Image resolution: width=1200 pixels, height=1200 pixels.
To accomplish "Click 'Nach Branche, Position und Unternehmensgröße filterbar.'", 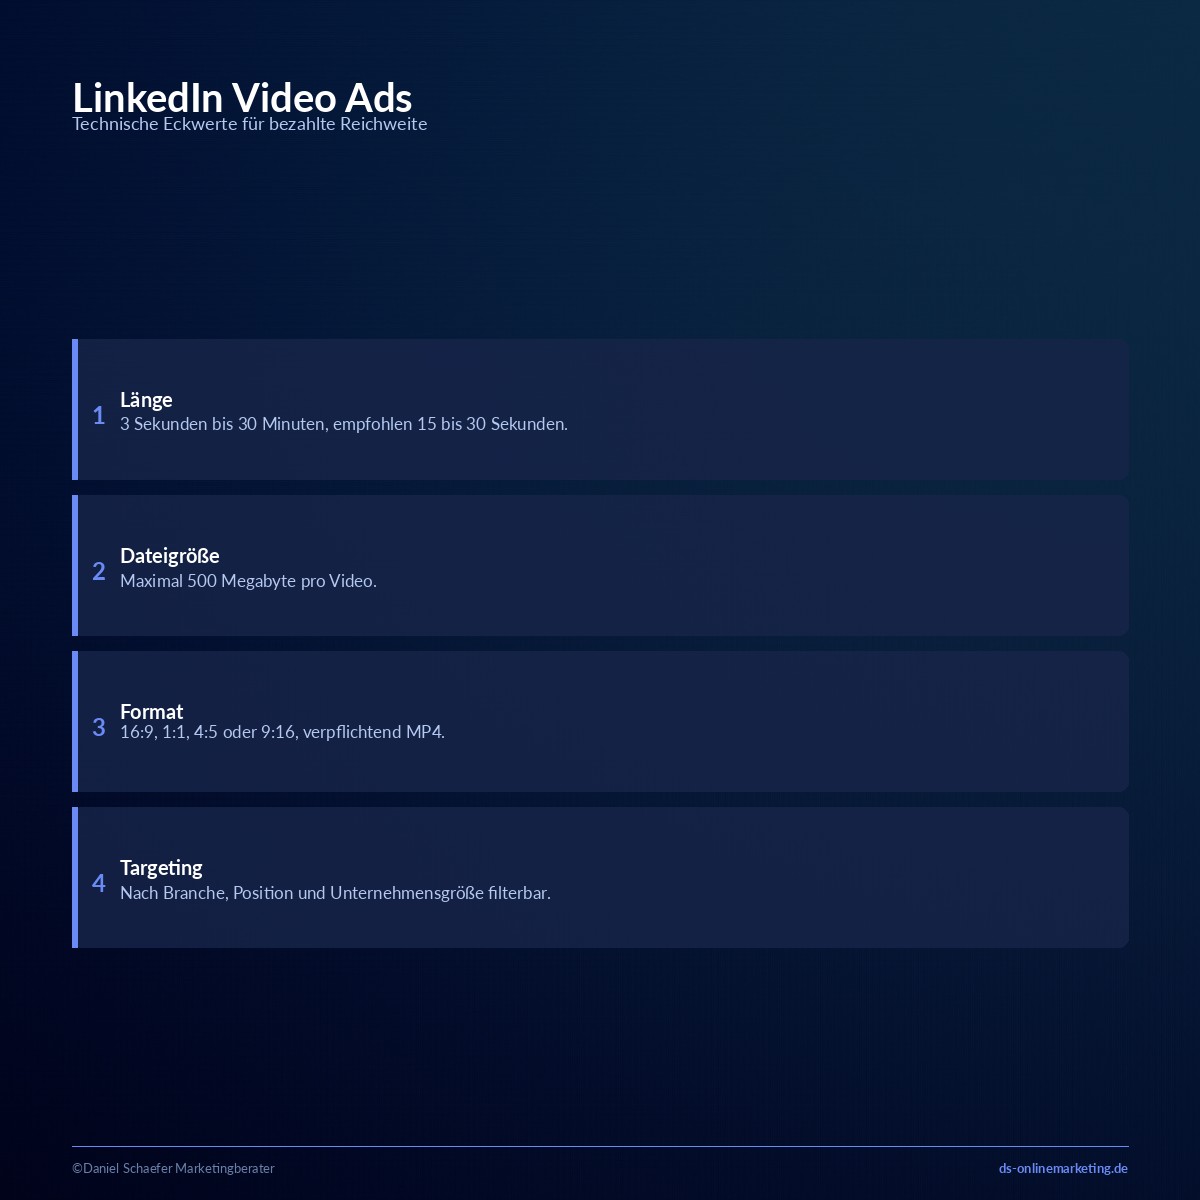I will pos(335,893).
